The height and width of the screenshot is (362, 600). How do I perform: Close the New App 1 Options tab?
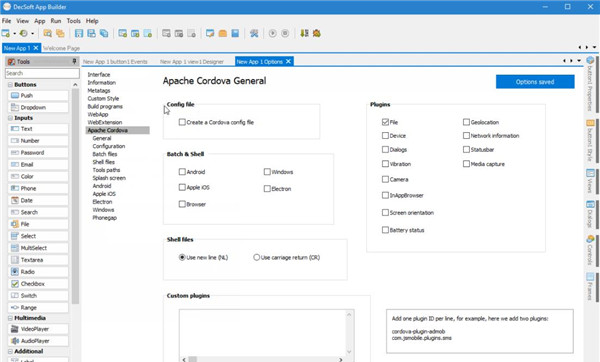[x=289, y=61]
